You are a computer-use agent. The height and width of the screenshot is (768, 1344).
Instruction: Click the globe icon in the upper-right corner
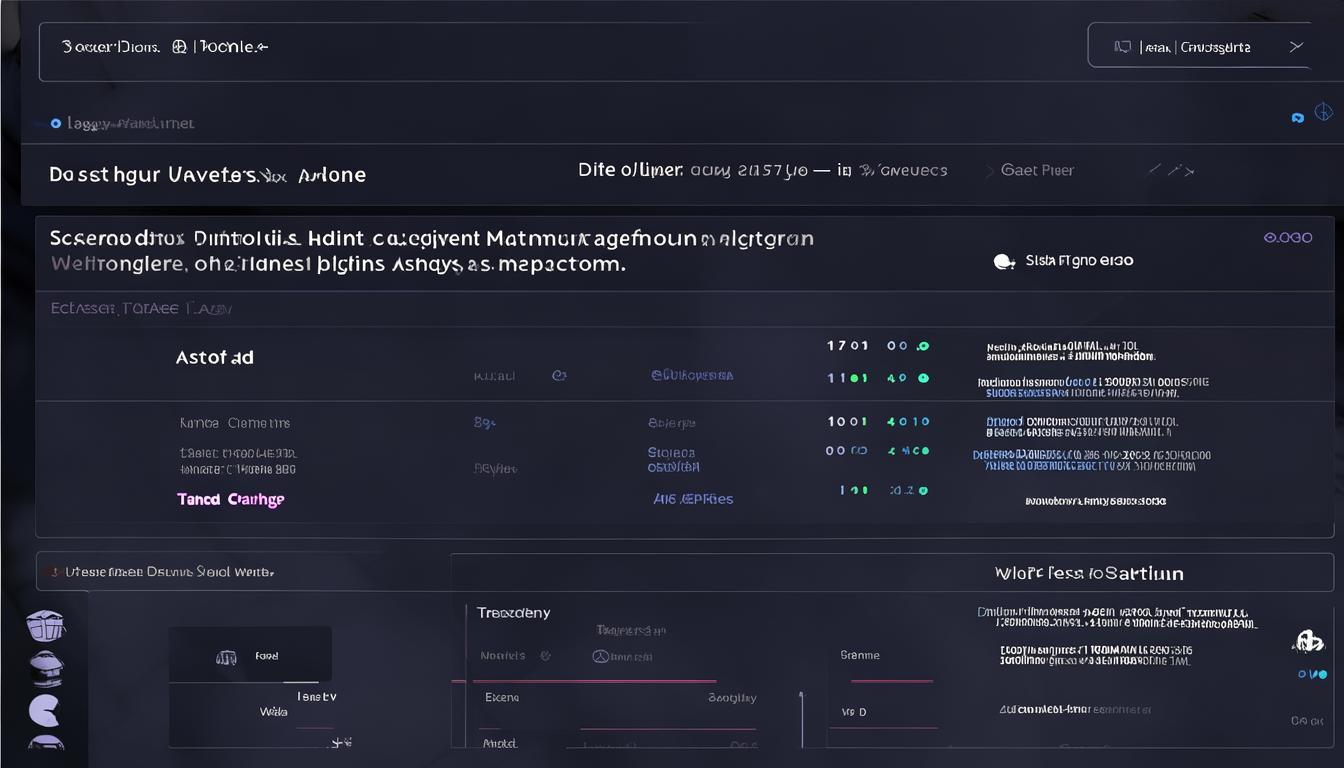[x=1323, y=112]
